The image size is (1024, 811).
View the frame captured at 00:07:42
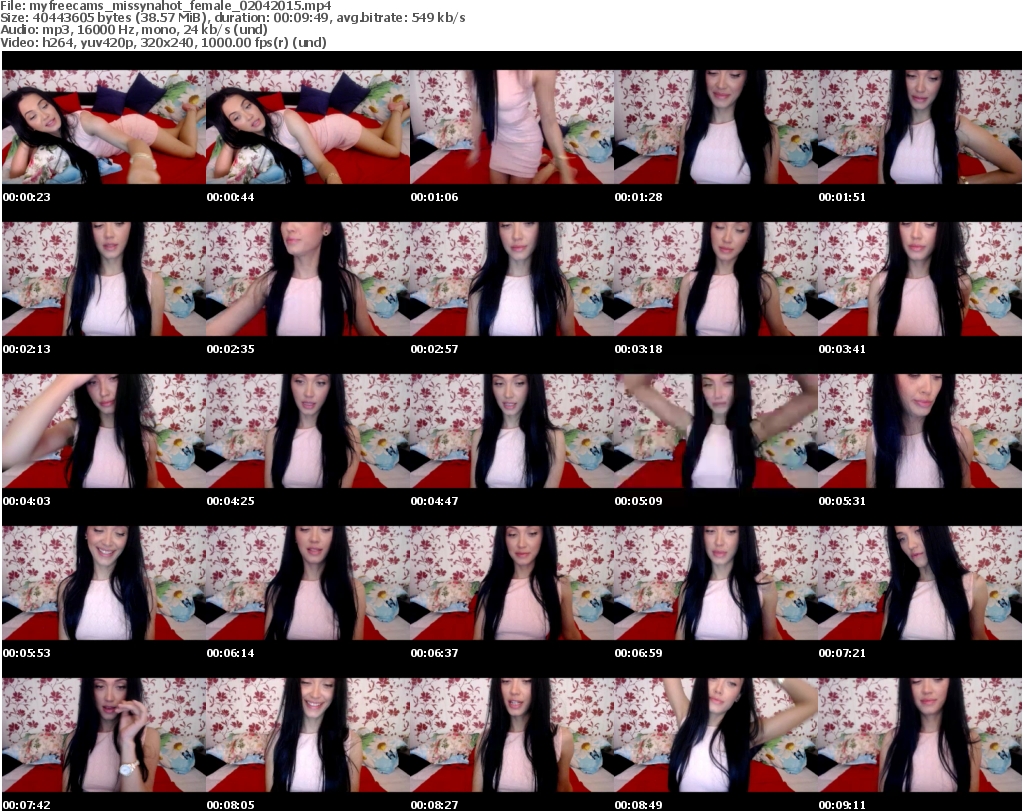click(x=104, y=735)
